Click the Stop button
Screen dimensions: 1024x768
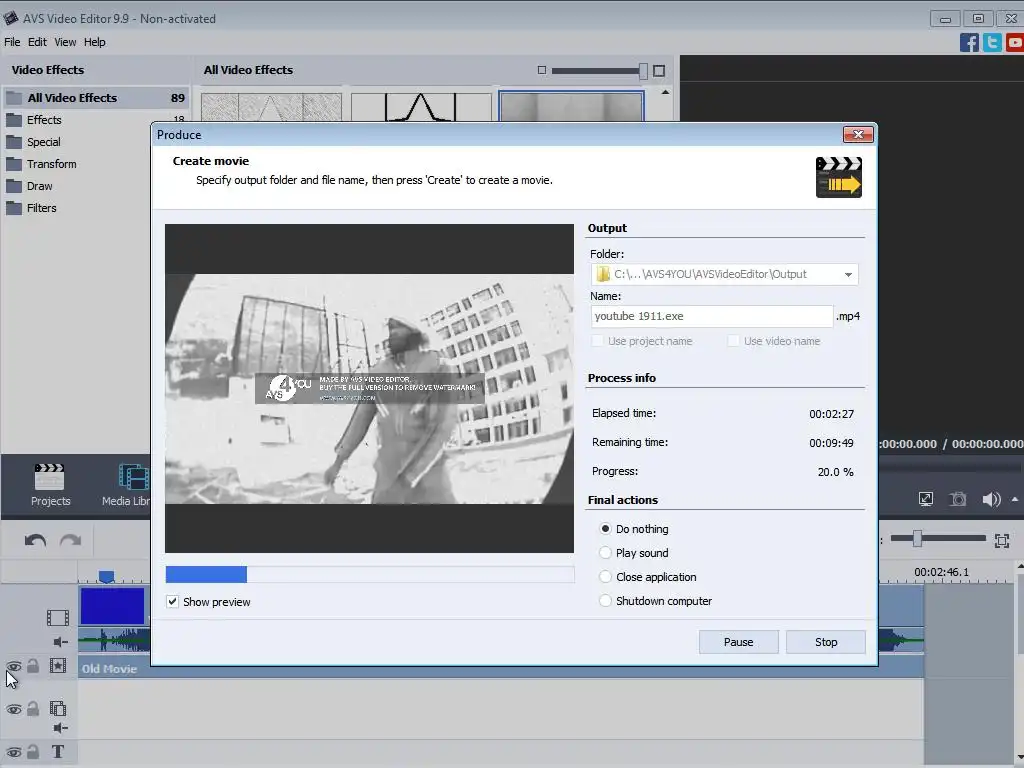(x=825, y=642)
